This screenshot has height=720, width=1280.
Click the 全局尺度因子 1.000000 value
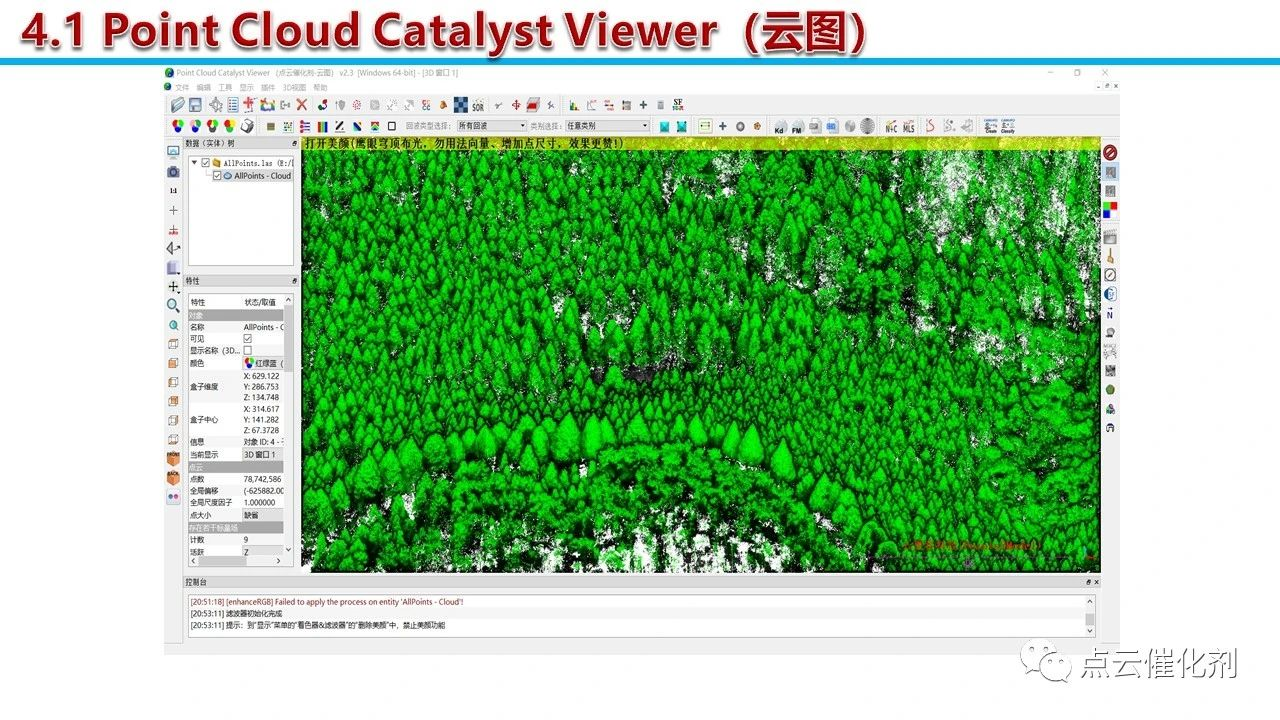[x=259, y=503]
